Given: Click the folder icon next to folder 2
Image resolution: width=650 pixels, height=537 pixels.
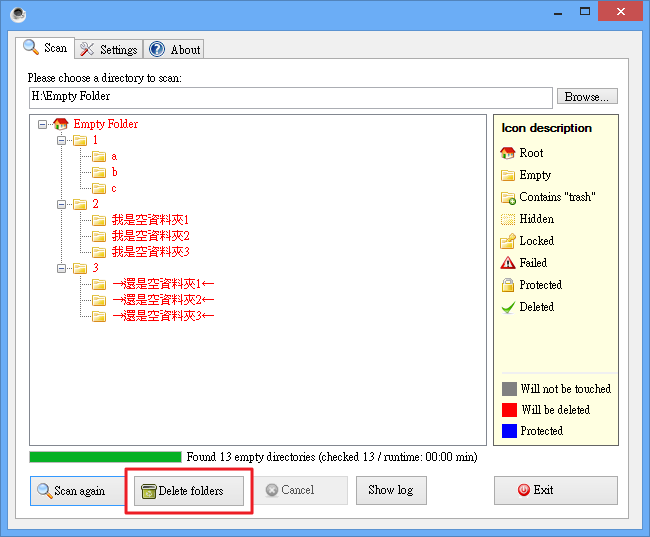Looking at the screenshot, I should pos(80,204).
